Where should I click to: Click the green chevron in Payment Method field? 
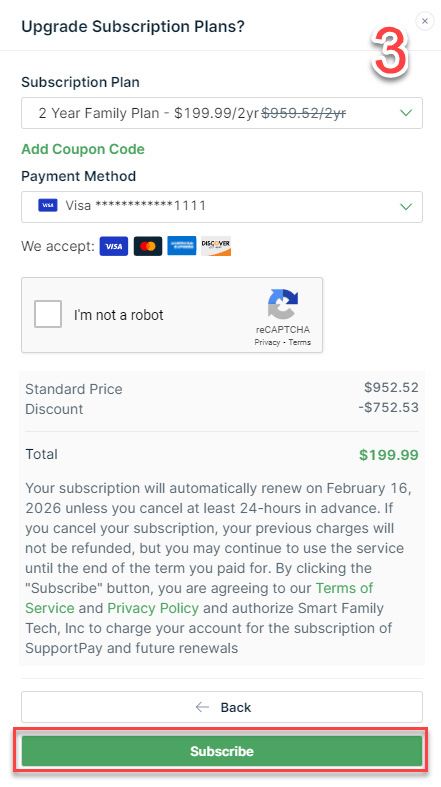coord(405,207)
